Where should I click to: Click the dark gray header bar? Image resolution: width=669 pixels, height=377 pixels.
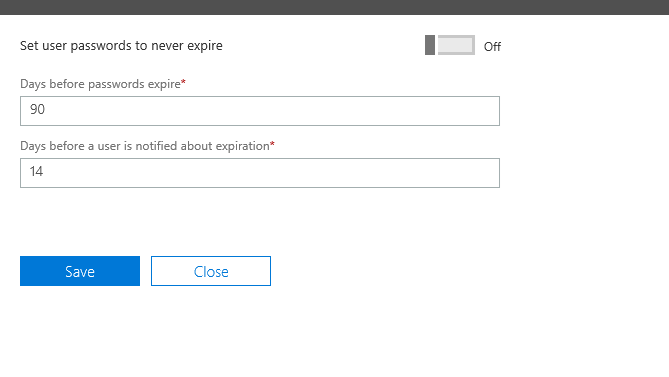334,7
